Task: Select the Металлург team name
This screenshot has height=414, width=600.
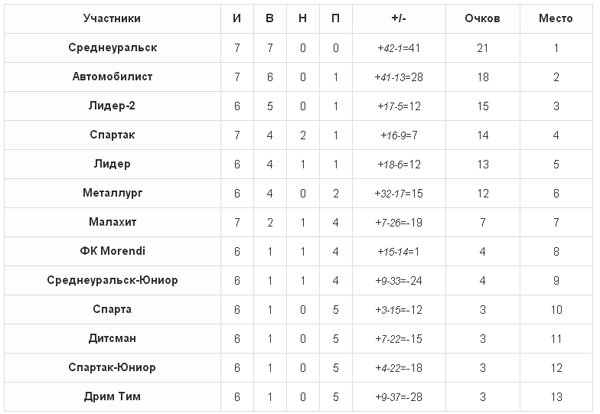Action: (x=112, y=193)
